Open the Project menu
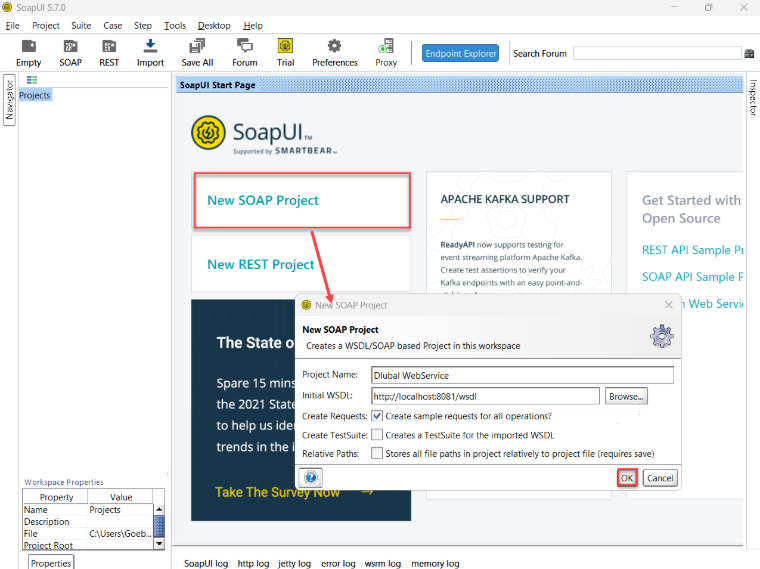The width and height of the screenshot is (760, 569). 46,25
